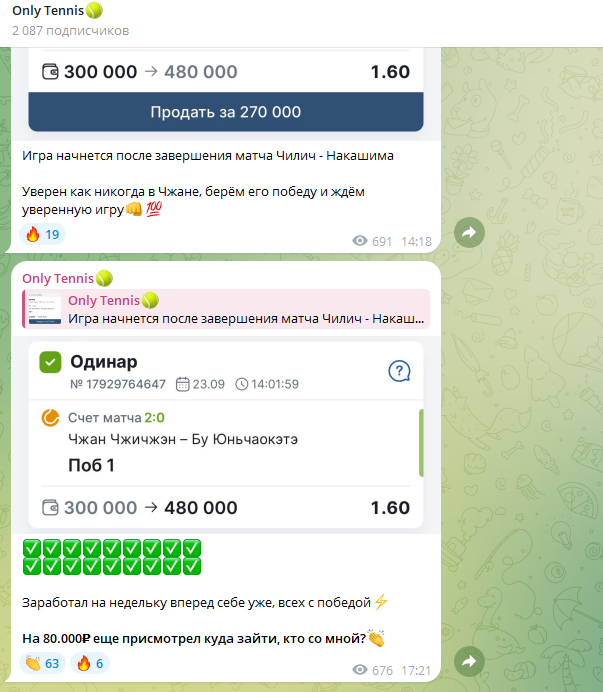Click the wallet icon in the lower bet slip

pos(50,508)
